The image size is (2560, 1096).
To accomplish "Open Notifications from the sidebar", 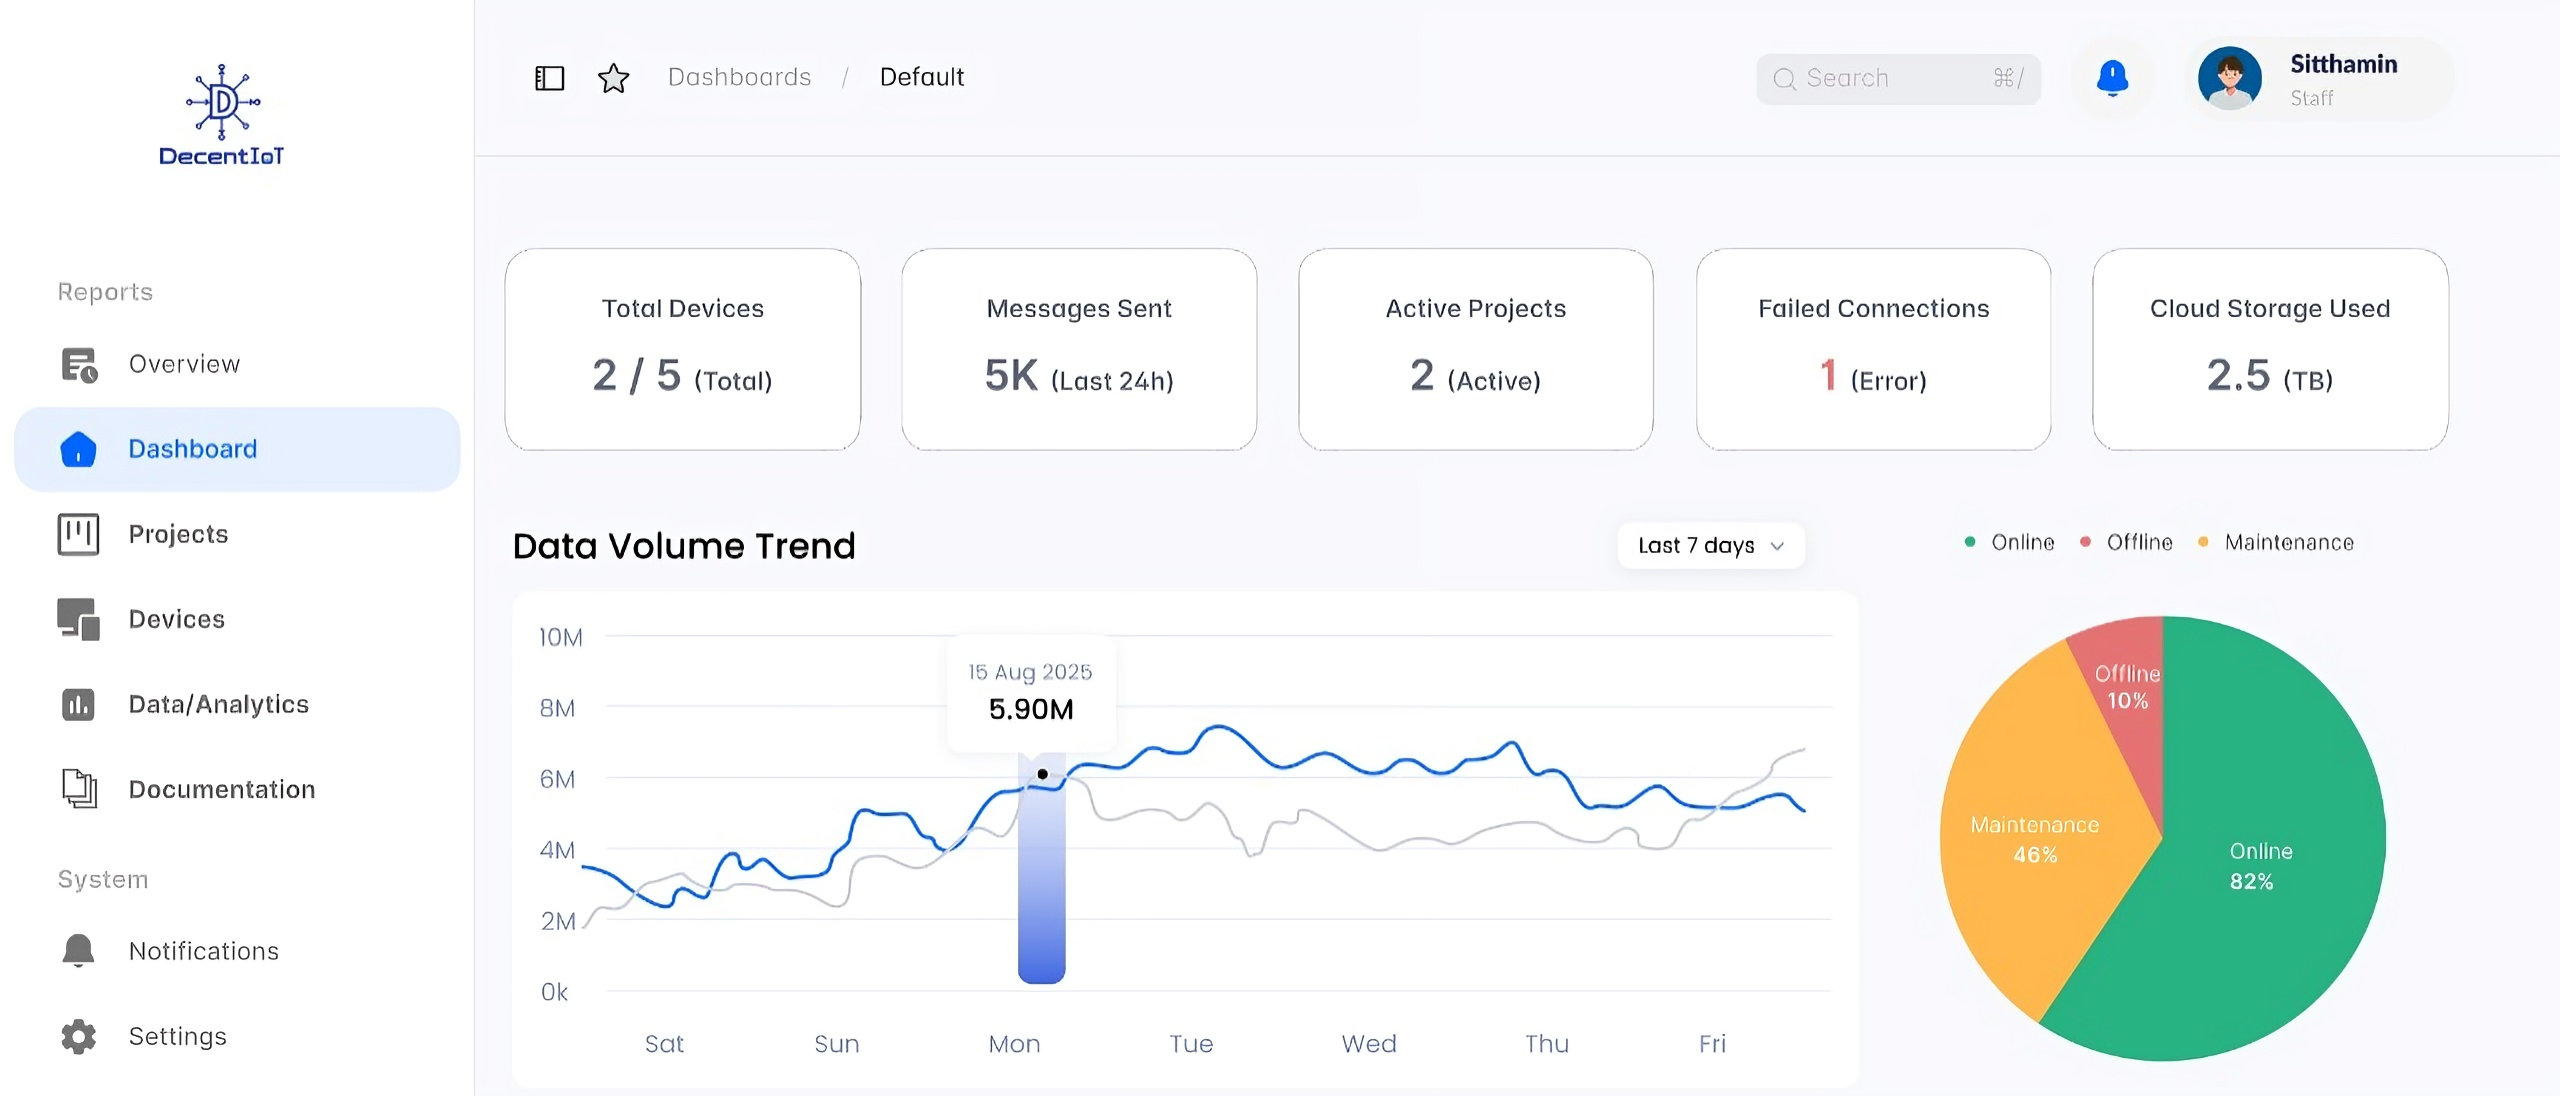I will [x=203, y=951].
